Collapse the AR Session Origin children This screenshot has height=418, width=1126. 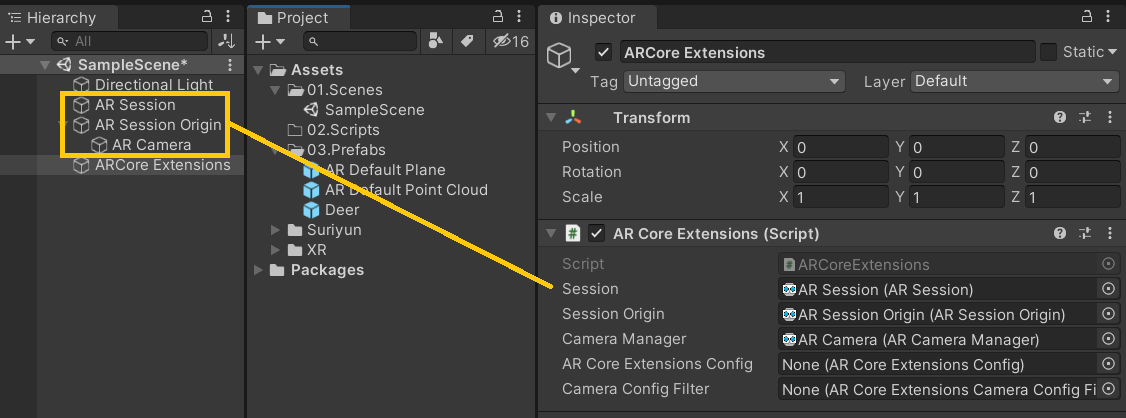point(62,125)
